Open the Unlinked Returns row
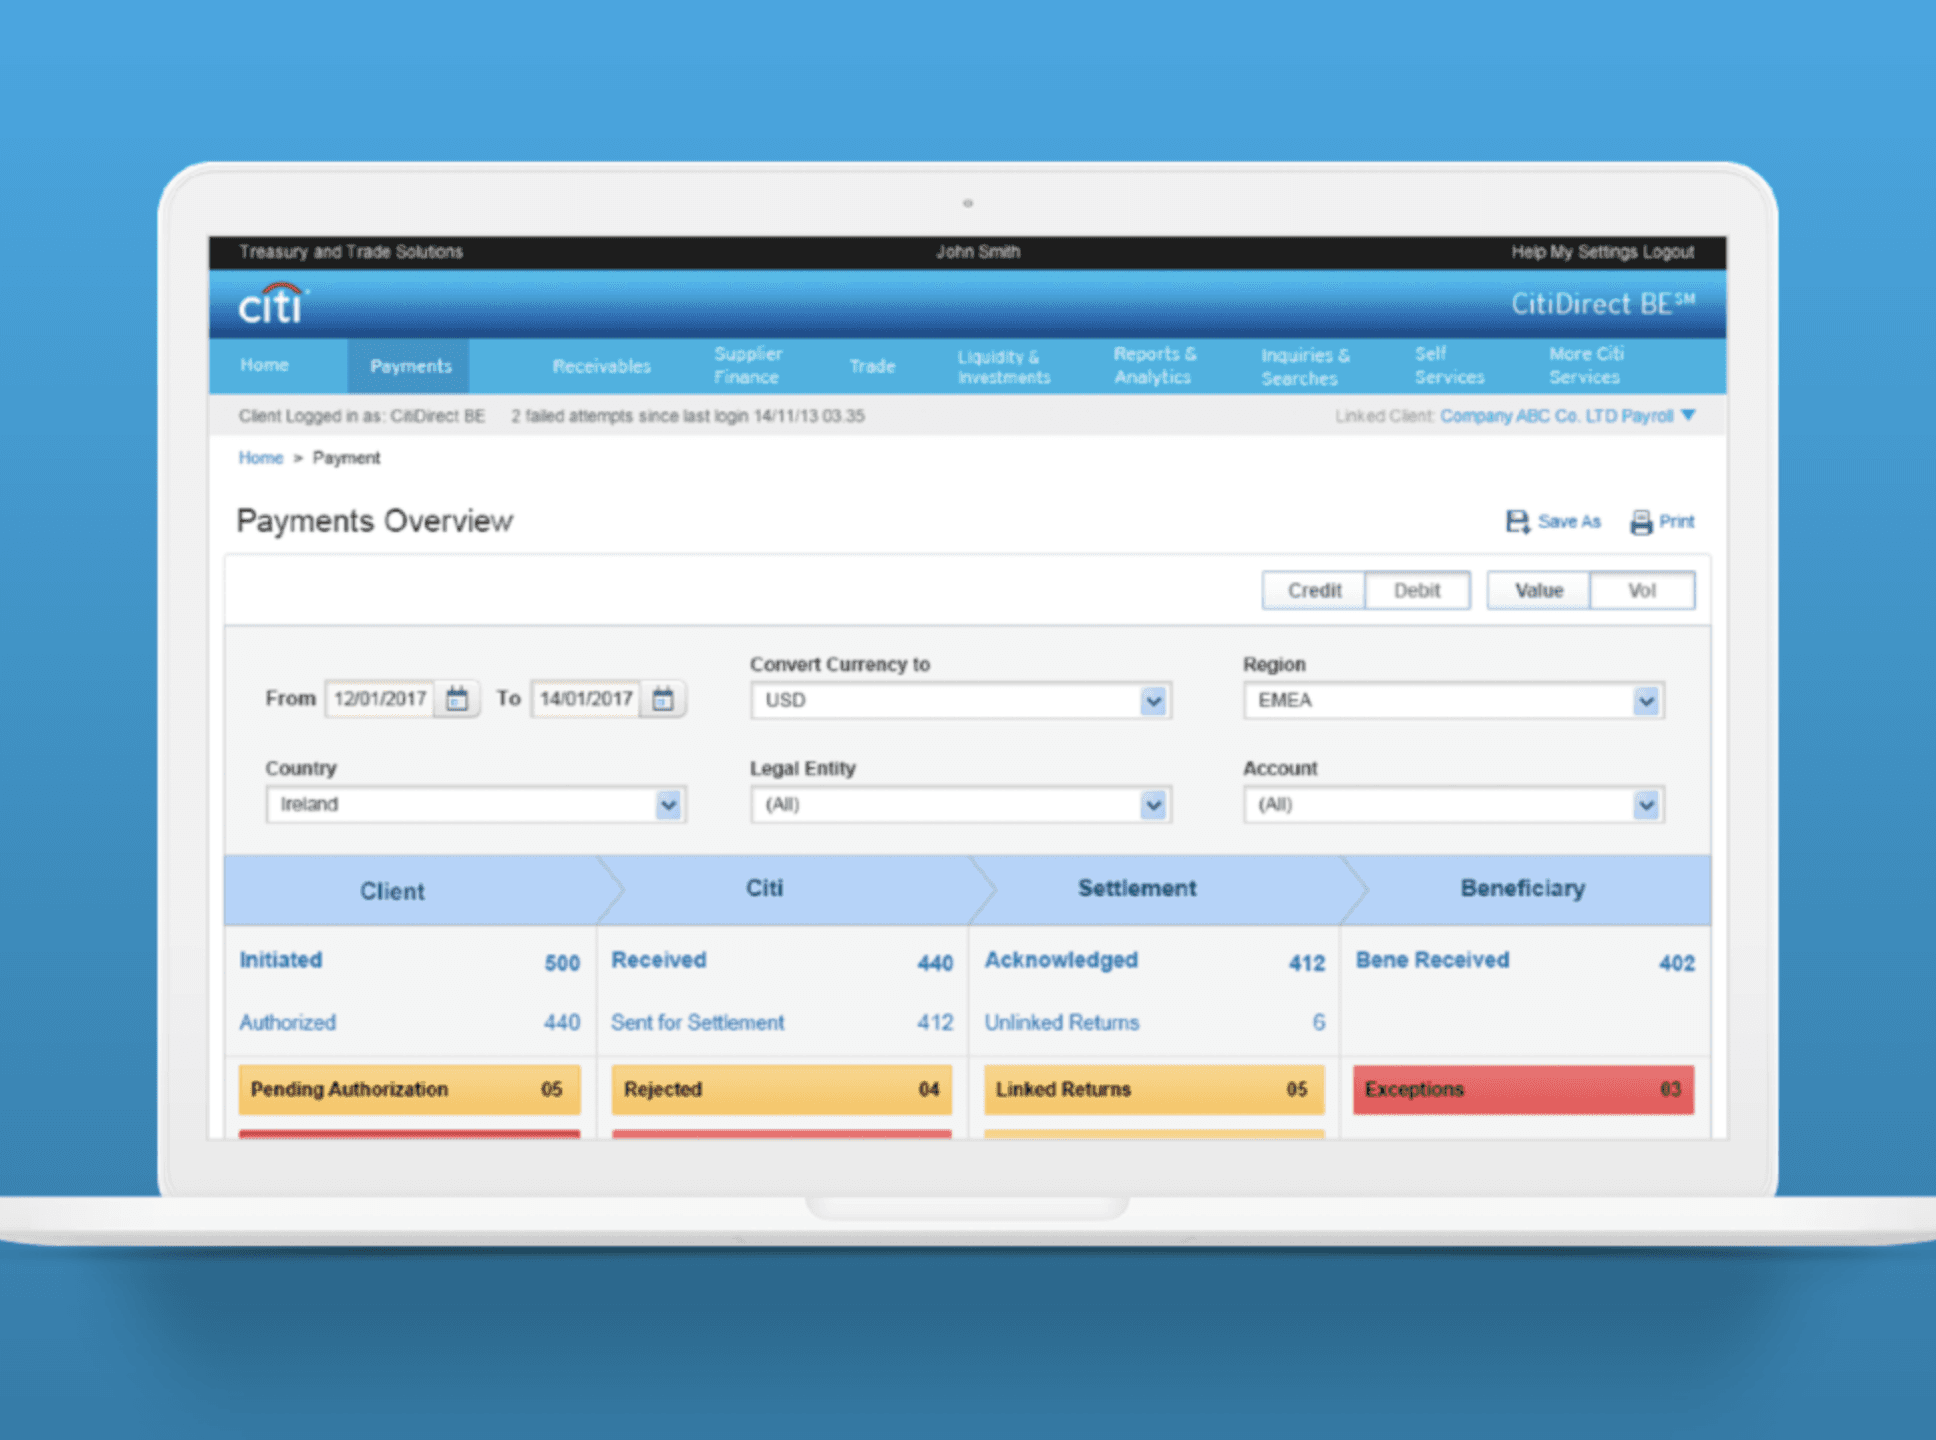This screenshot has width=1936, height=1440. pyautogui.click(x=1155, y=1022)
